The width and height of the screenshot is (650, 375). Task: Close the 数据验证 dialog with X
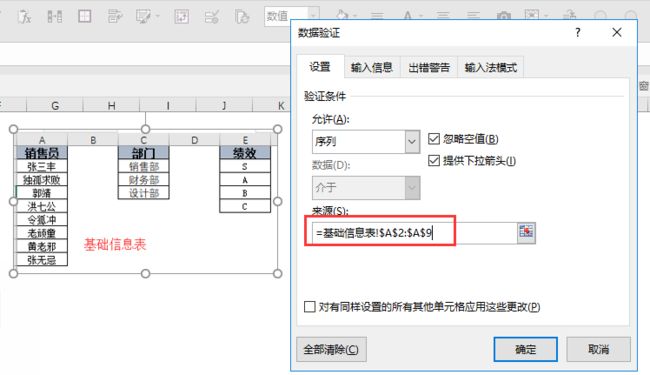click(617, 32)
